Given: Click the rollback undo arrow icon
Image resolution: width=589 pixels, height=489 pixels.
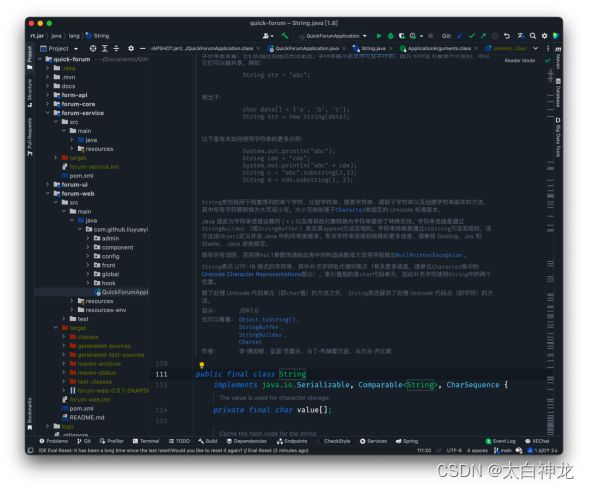Looking at the screenshot, I should (x=507, y=36).
